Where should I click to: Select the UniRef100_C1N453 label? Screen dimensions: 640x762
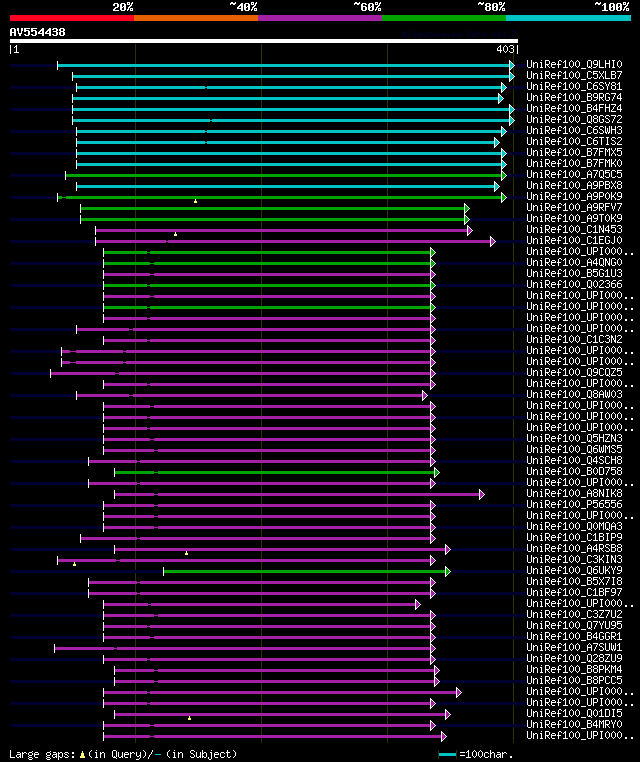click(x=574, y=229)
